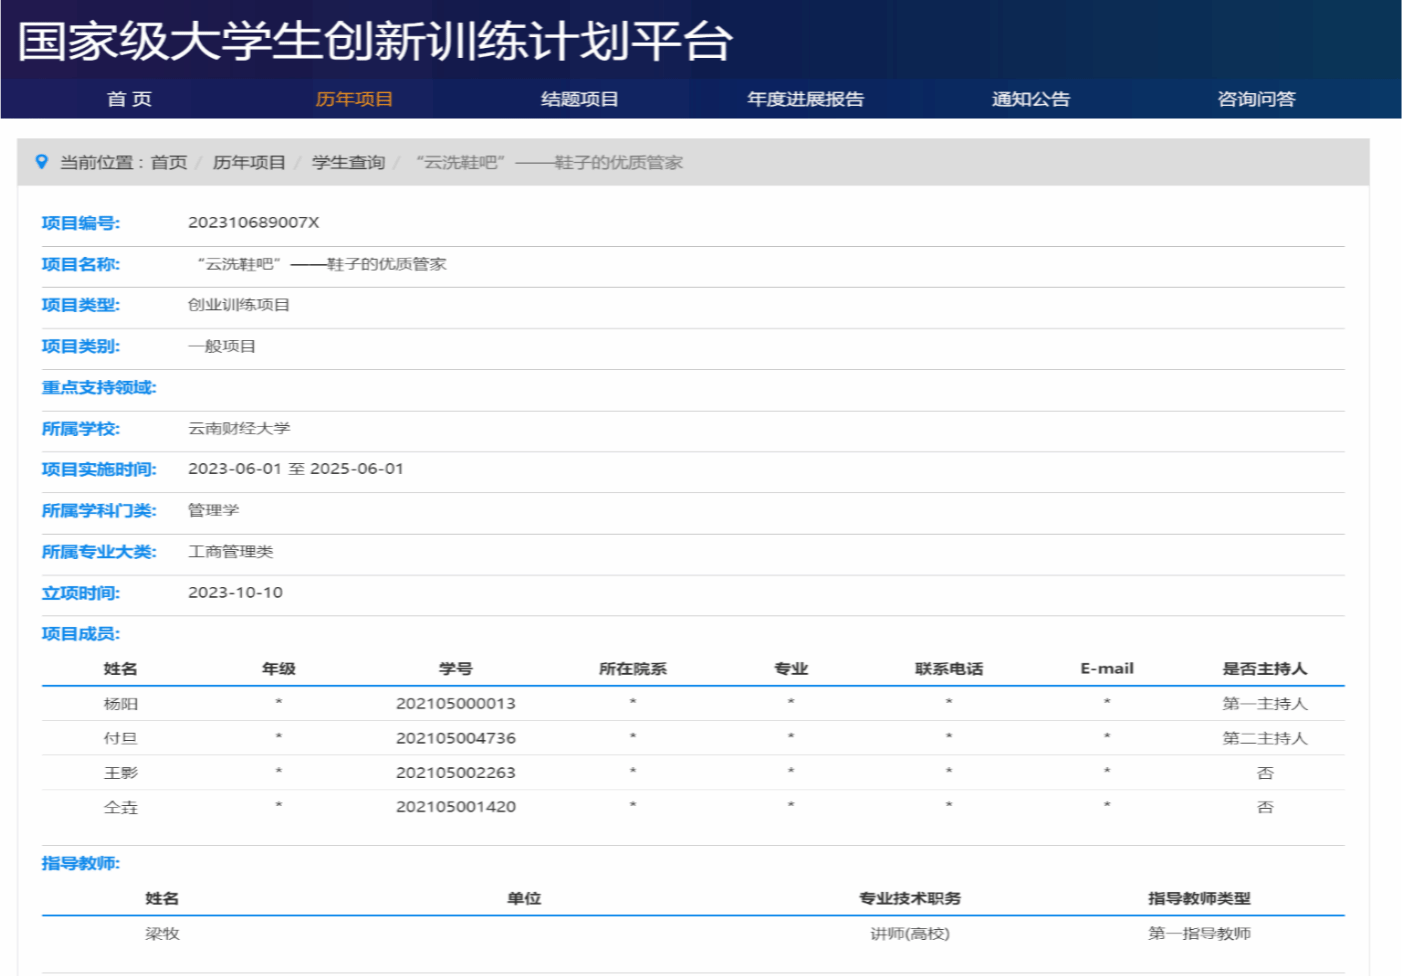
Task: Click the 第一主持人 cell
Action: click(1265, 704)
